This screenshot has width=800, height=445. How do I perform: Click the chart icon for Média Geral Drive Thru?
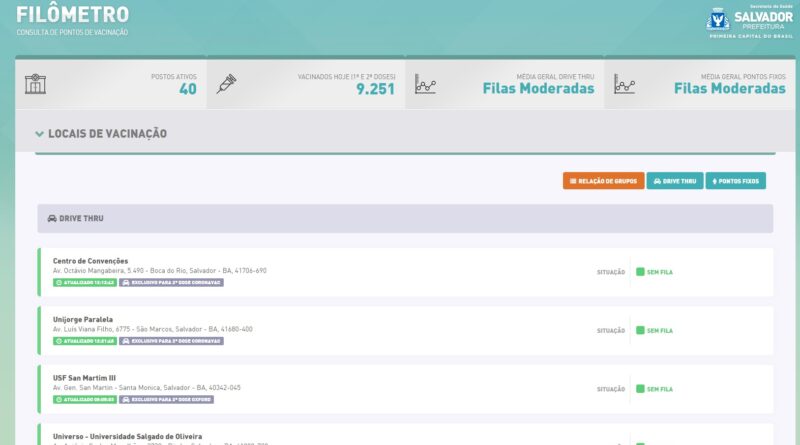coord(426,84)
